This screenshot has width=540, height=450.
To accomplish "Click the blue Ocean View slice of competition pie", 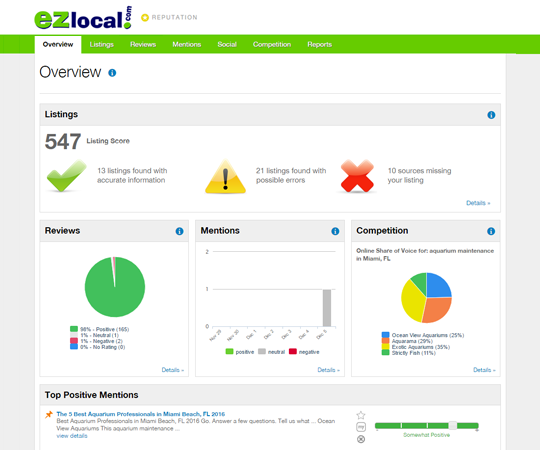I will [438, 286].
